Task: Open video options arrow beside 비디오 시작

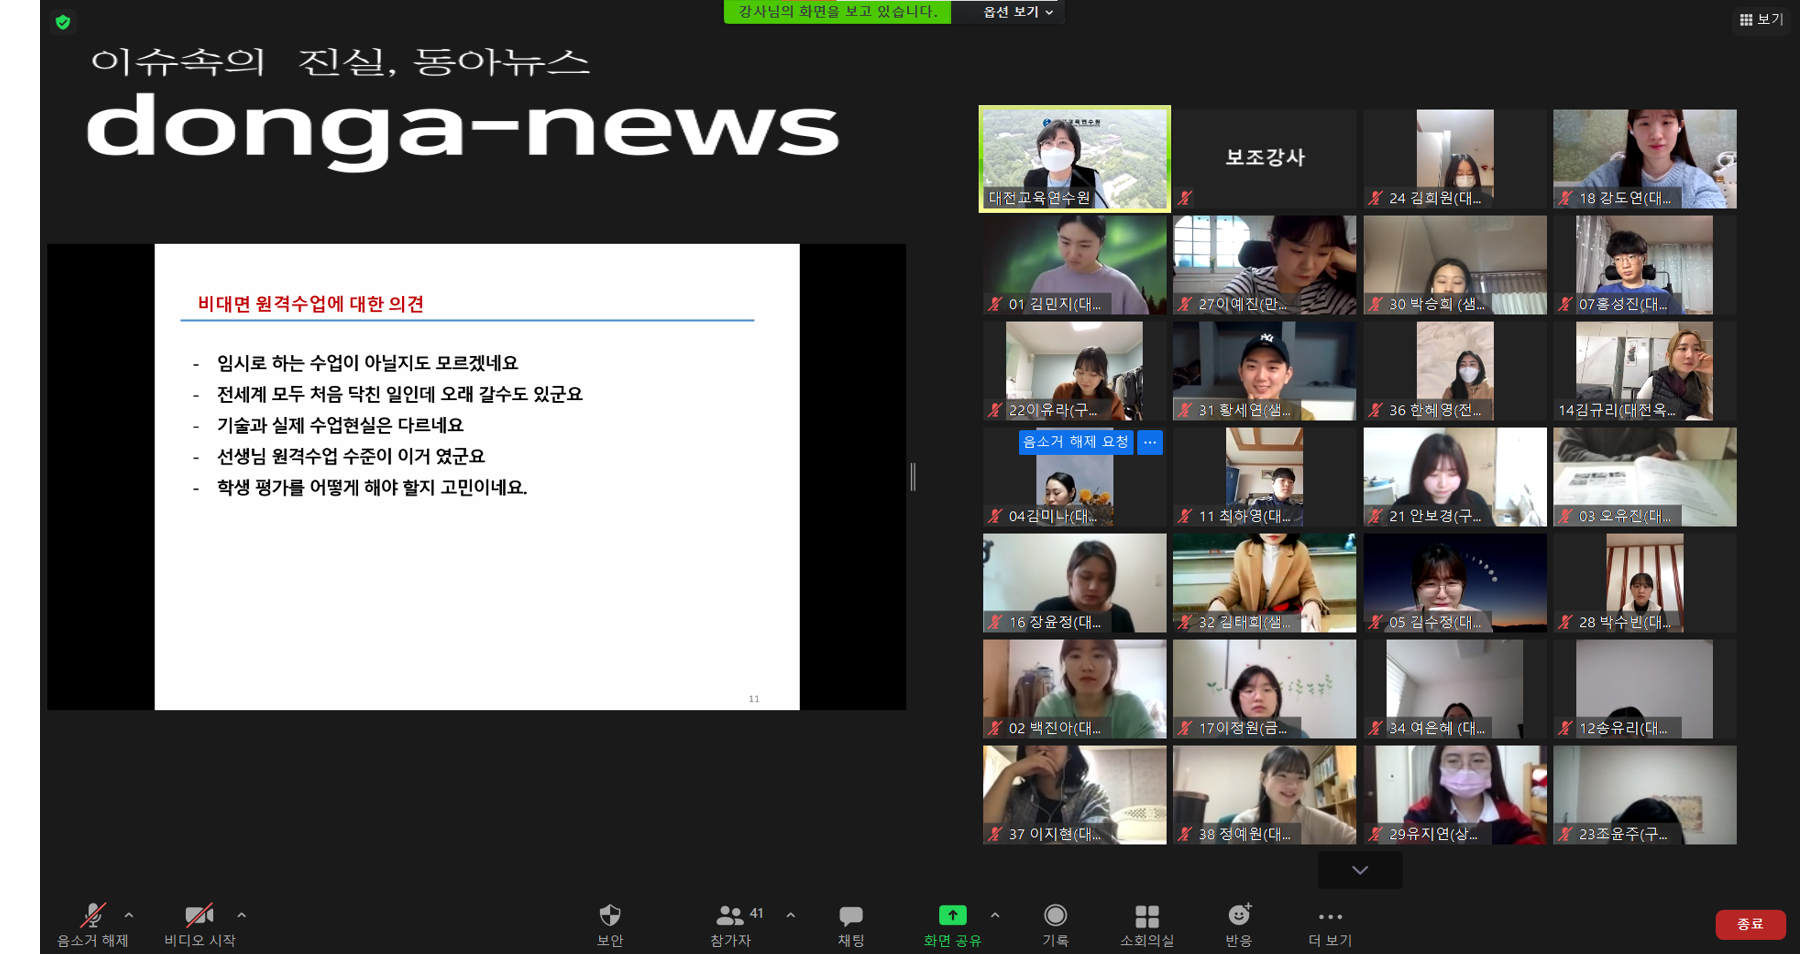Action: point(241,915)
